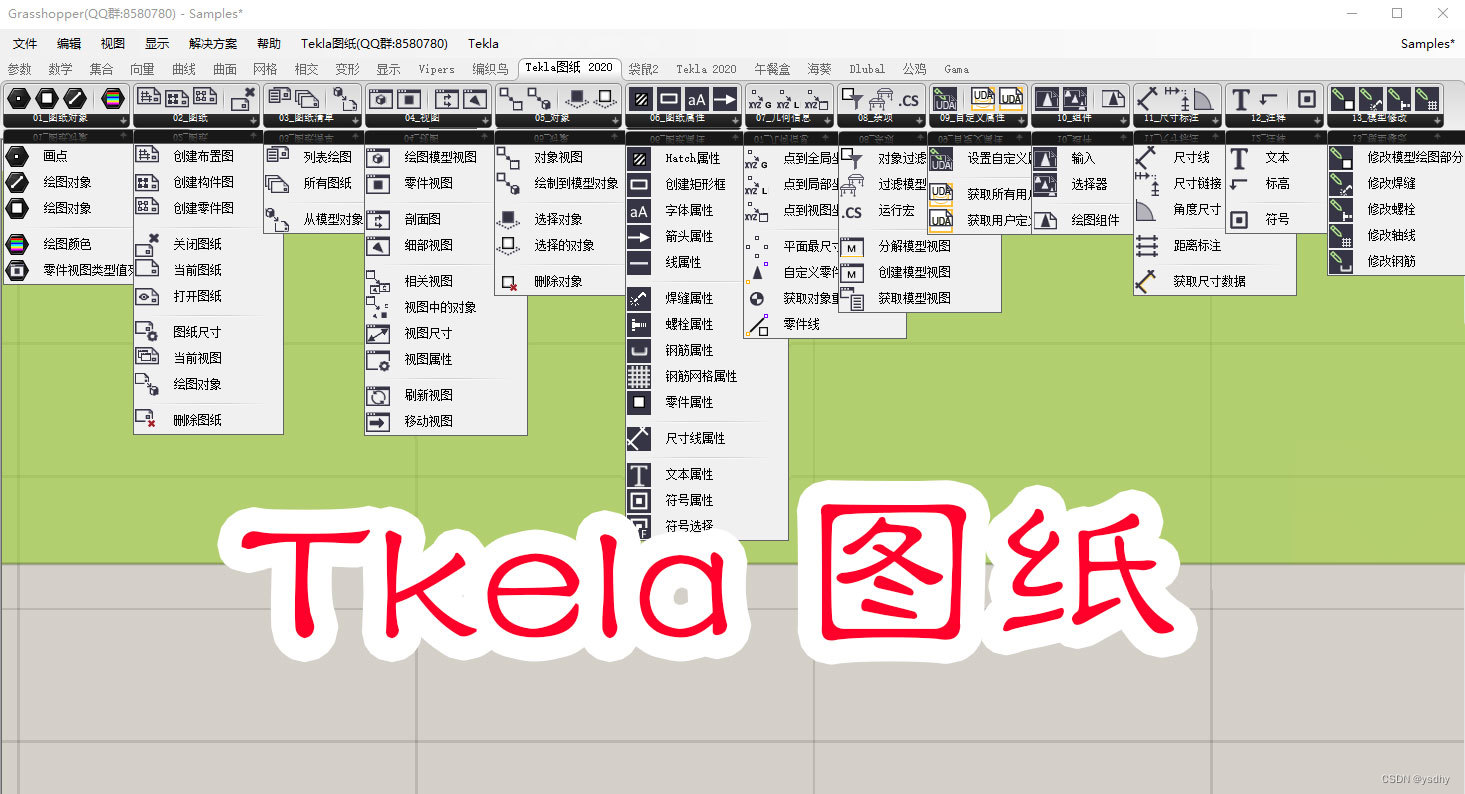Viewport: 1465px width, 794px height.
Task: Expand the 08_杂项 panel label bar
Action: 882,118
